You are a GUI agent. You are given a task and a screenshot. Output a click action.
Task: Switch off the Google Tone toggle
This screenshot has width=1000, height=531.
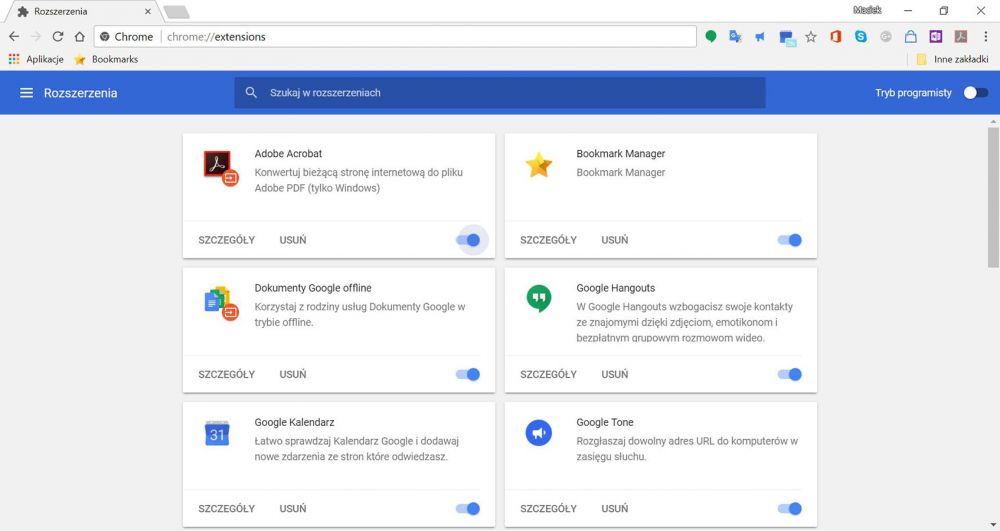tap(790, 508)
